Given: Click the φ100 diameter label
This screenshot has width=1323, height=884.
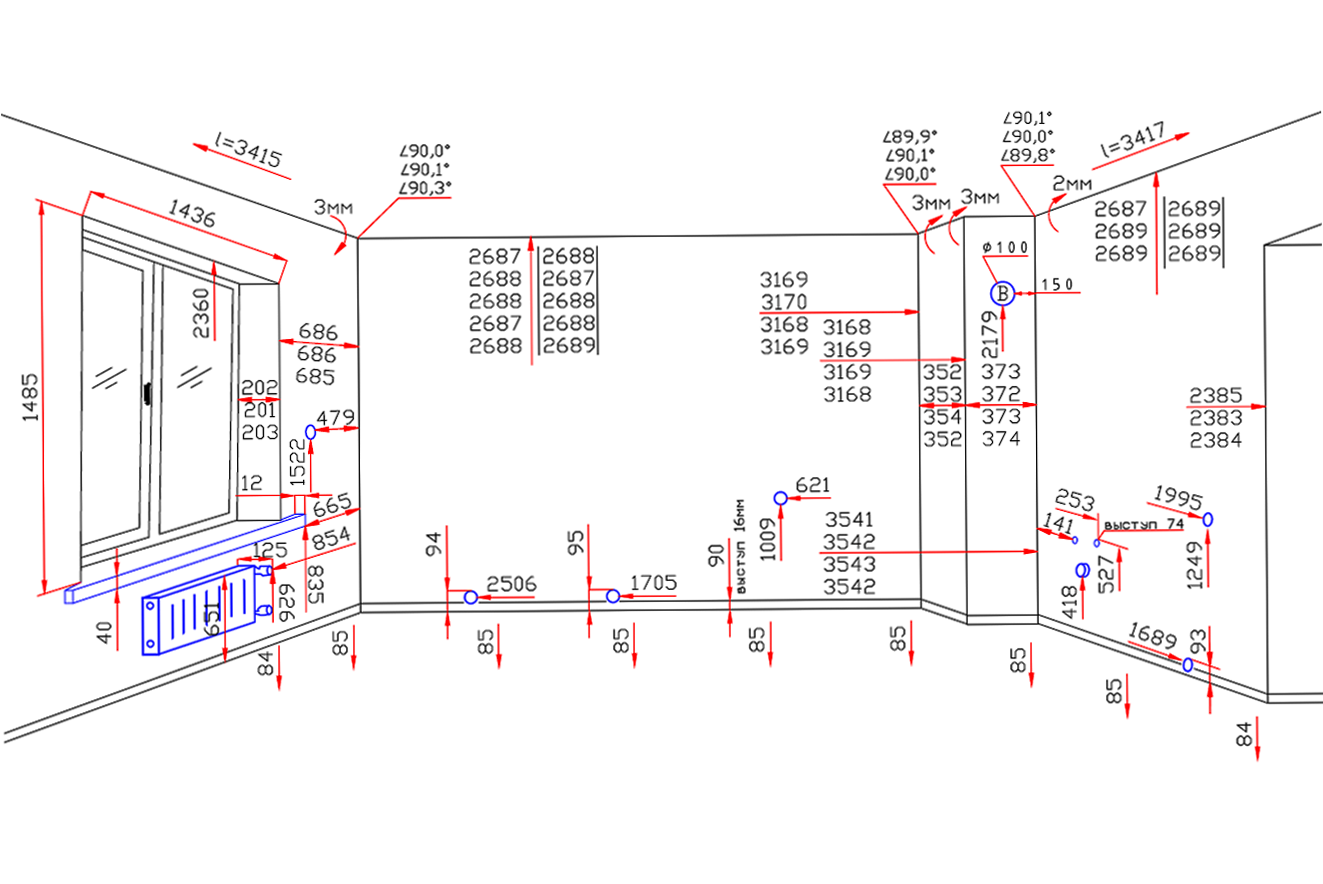Looking at the screenshot, I should [x=1005, y=247].
